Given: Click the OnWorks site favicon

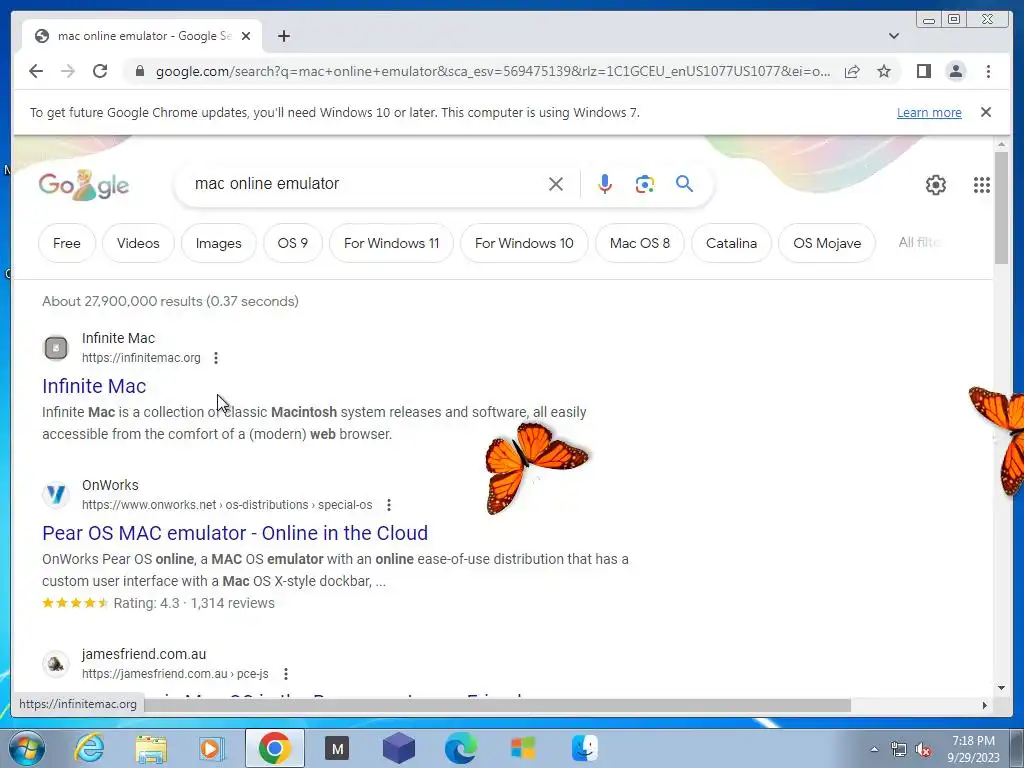Looking at the screenshot, I should (56, 494).
